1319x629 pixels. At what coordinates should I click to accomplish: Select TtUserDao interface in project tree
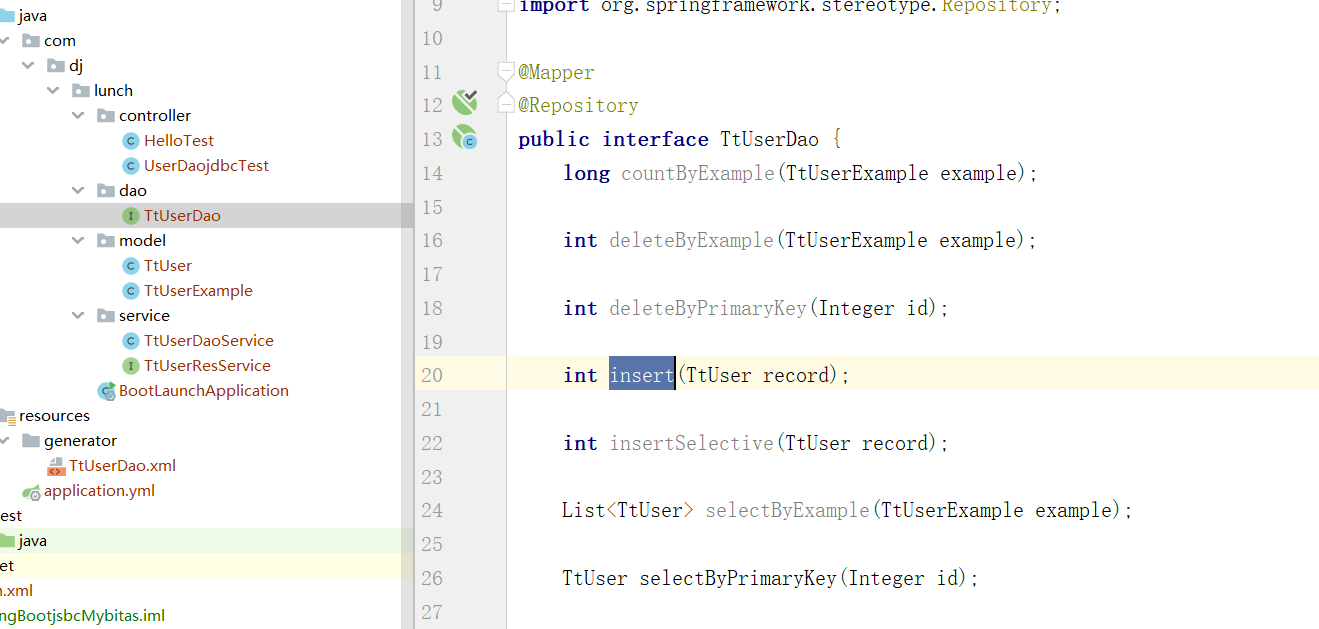click(x=182, y=216)
